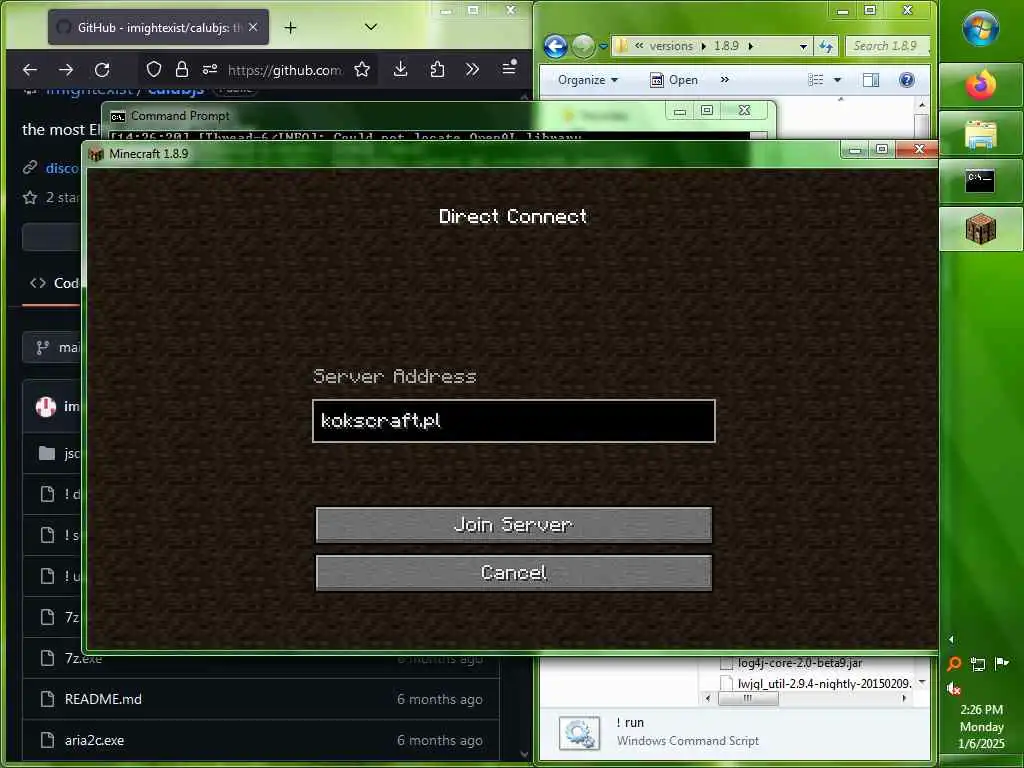Screen dimensions: 1024x768
Task: Go forward in Explorer window
Action: pos(583,46)
